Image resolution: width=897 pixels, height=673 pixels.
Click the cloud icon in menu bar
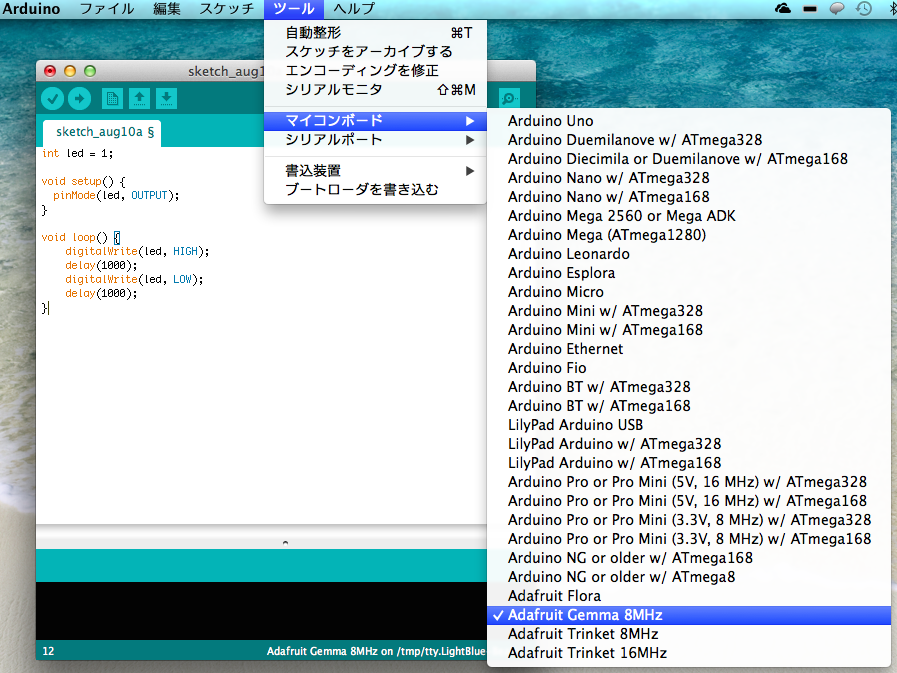pos(783,9)
